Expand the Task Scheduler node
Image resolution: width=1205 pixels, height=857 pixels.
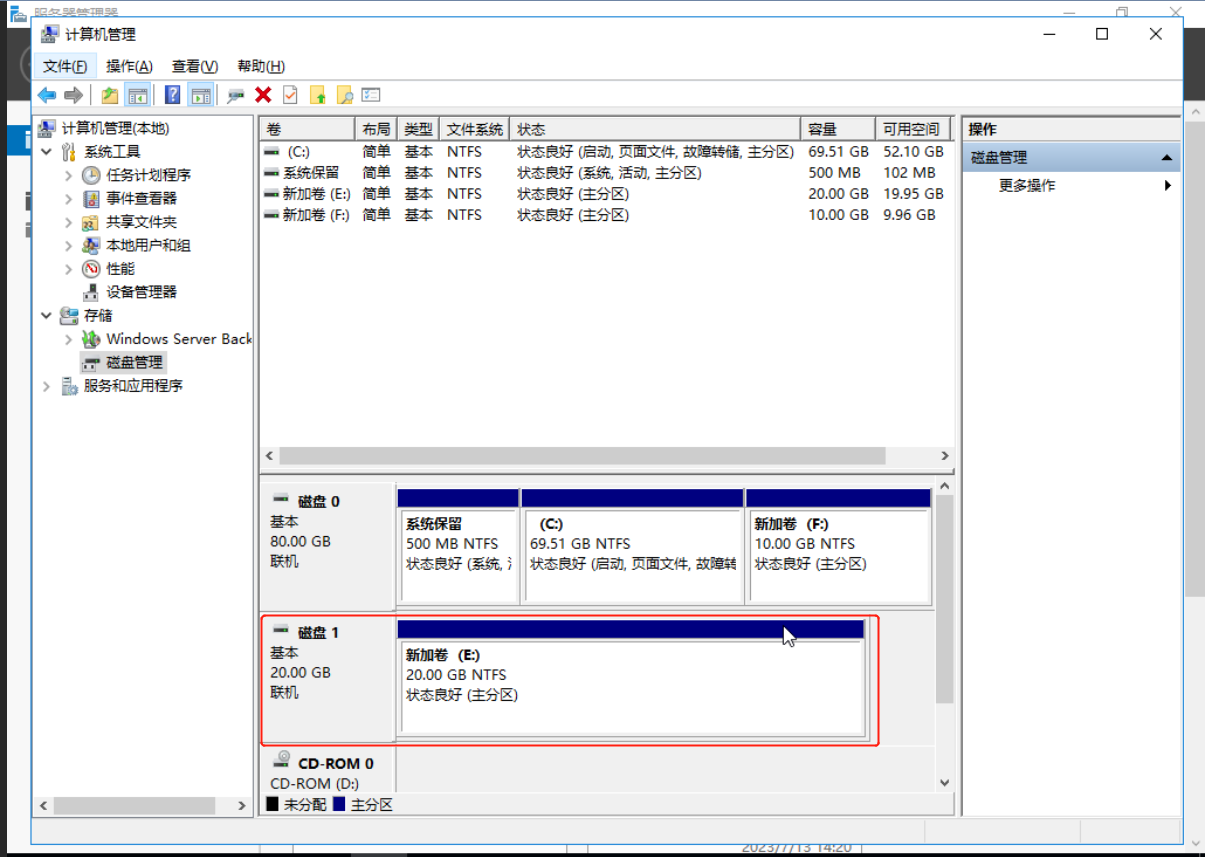pyautogui.click(x=68, y=175)
